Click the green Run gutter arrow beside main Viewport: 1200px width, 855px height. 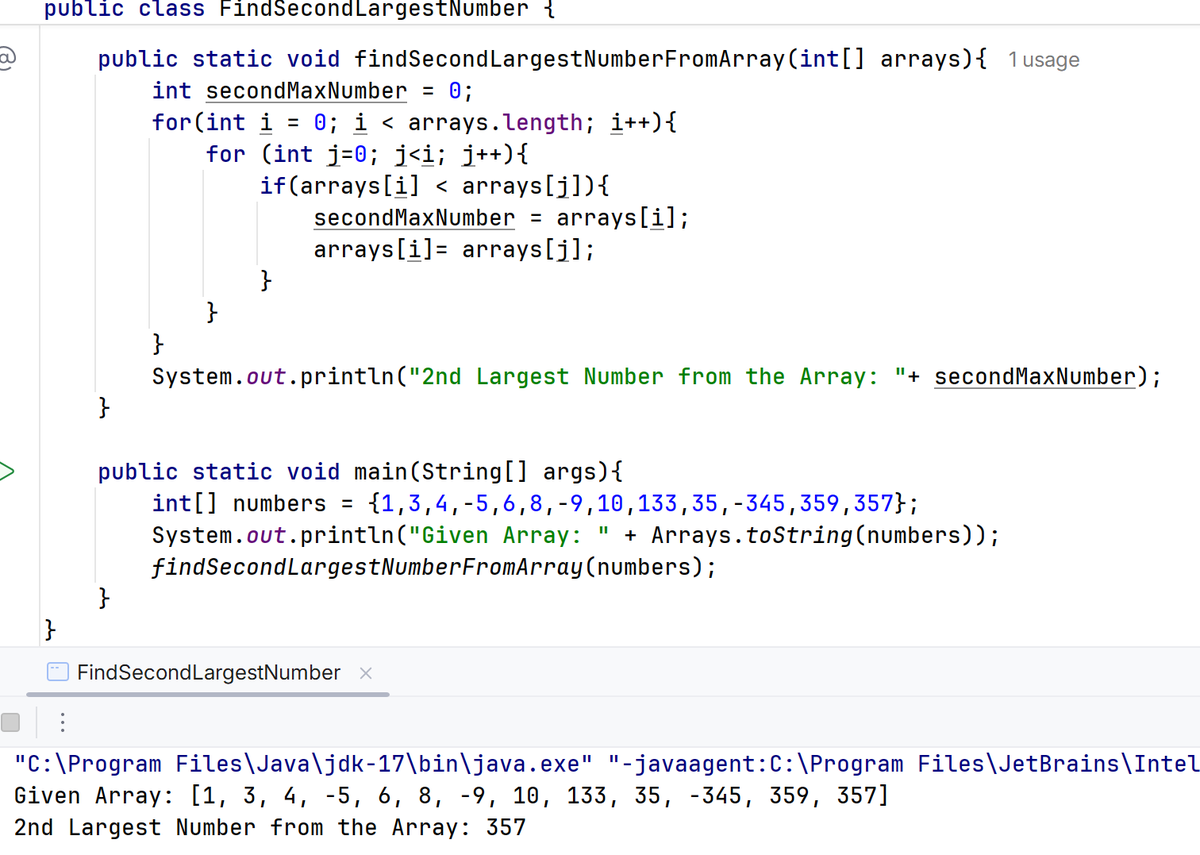pos(7,471)
